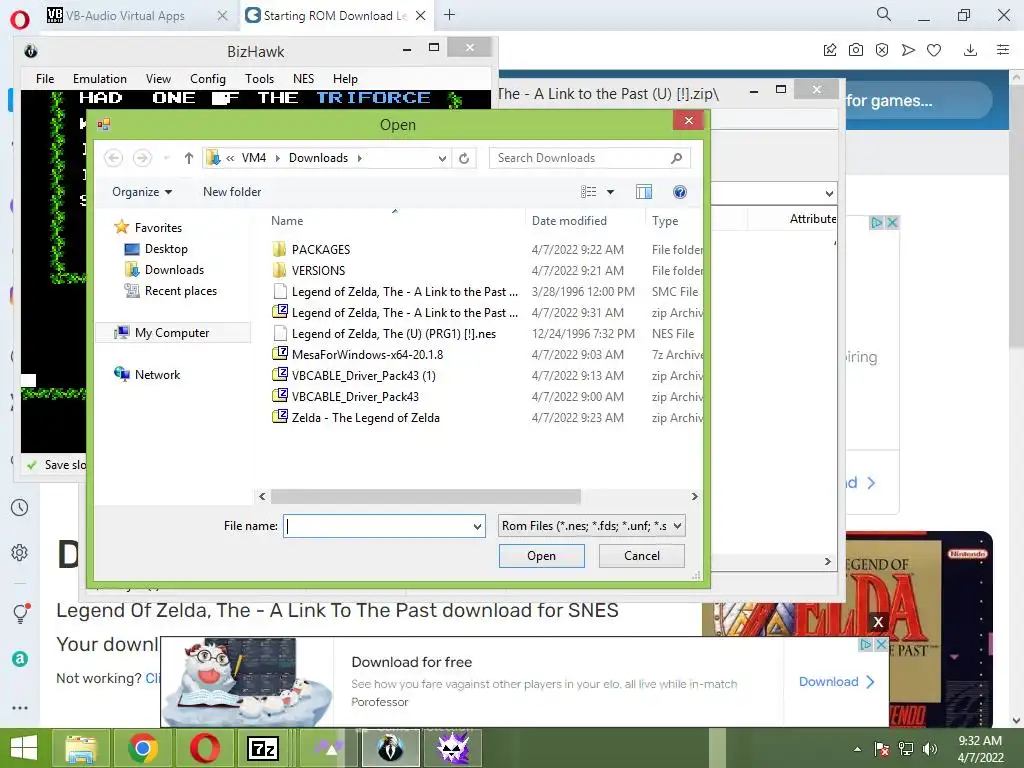Select the PACKAGES folder
Image resolution: width=1024 pixels, height=768 pixels.
pyautogui.click(x=321, y=249)
